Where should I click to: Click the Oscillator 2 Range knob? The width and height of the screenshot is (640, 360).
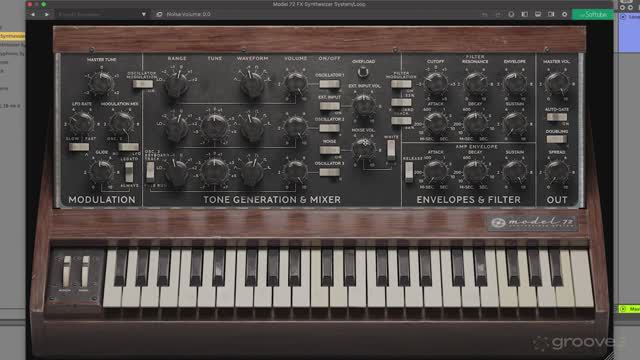pos(177,129)
